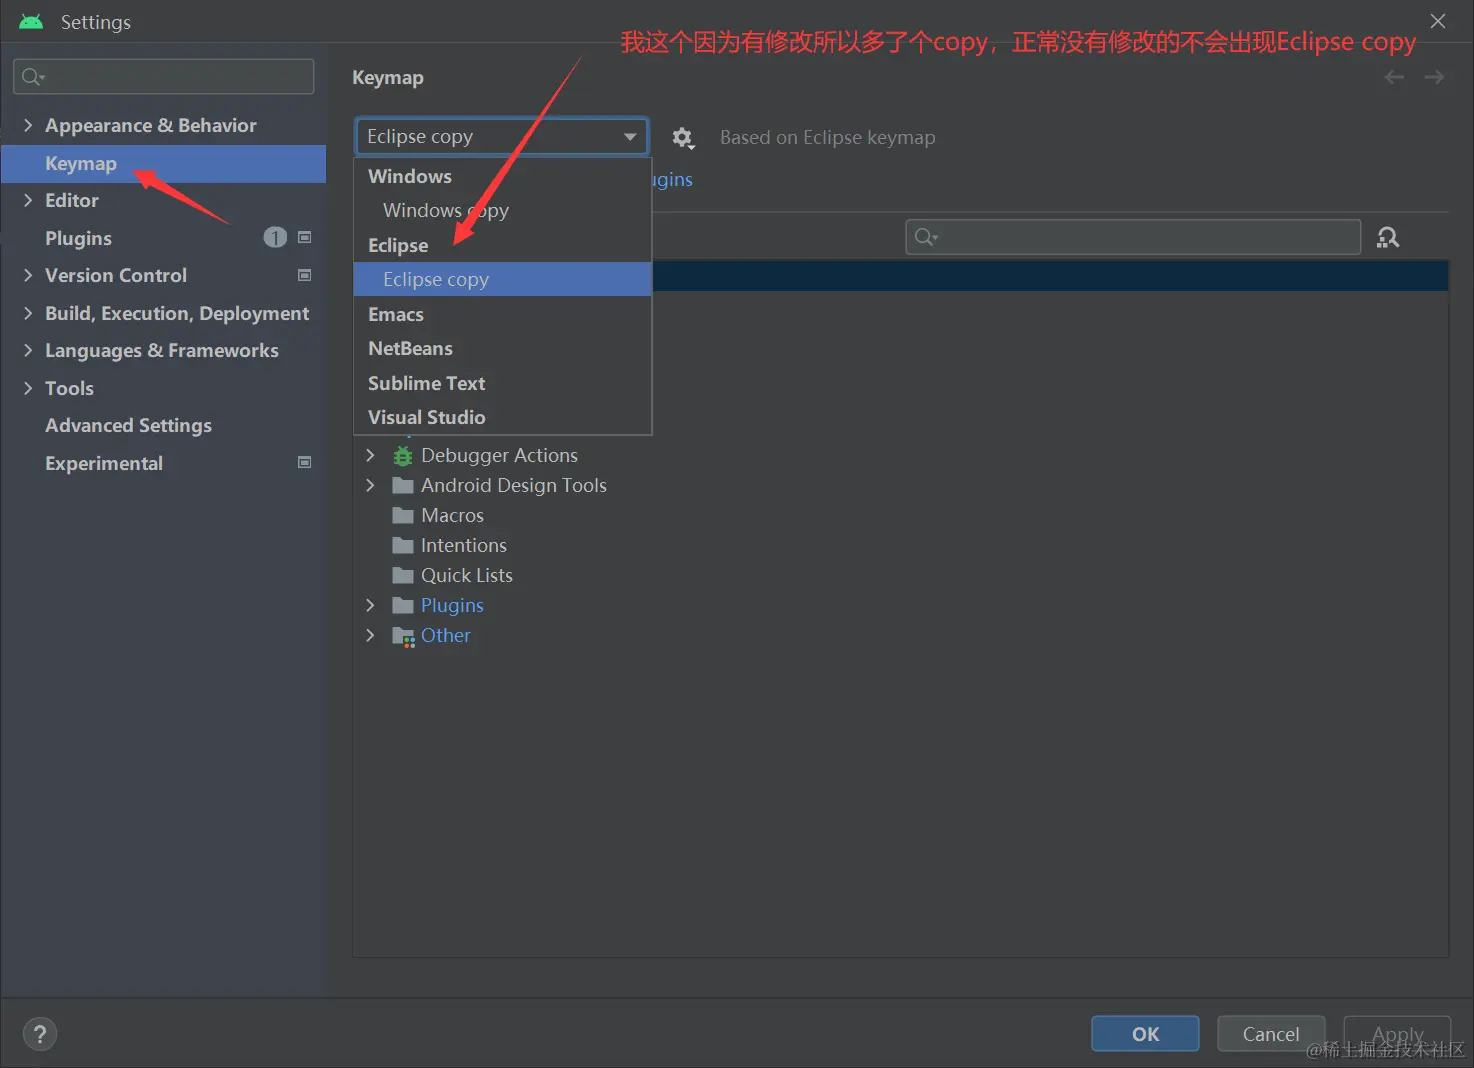
Task: Expand the Version Control section
Action: (x=28, y=275)
